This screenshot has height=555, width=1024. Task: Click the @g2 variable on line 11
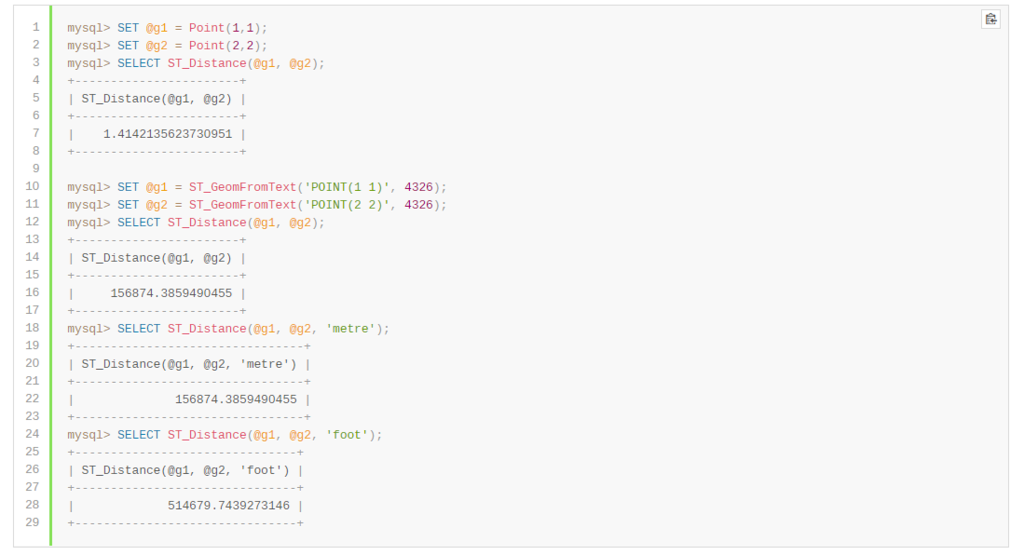pyautogui.click(x=157, y=204)
